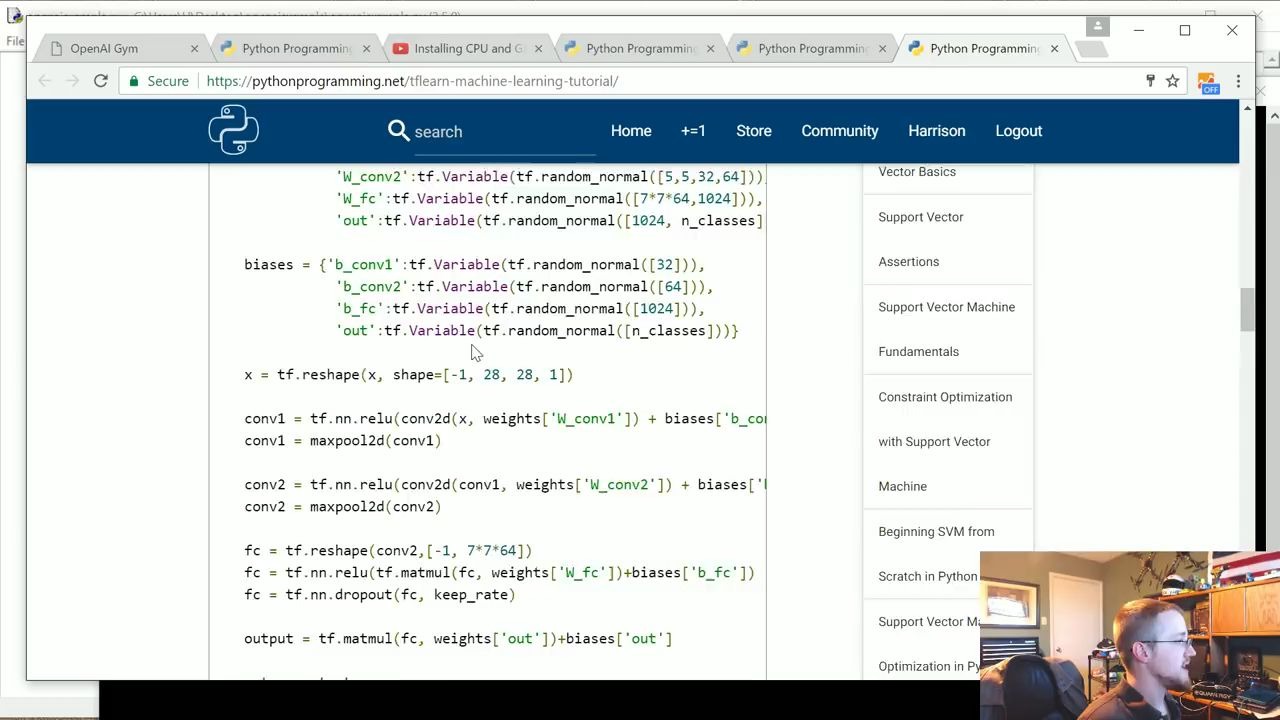Open the Support Vector Assertions link
Viewport: 1280px width, 720px height.
(921, 239)
